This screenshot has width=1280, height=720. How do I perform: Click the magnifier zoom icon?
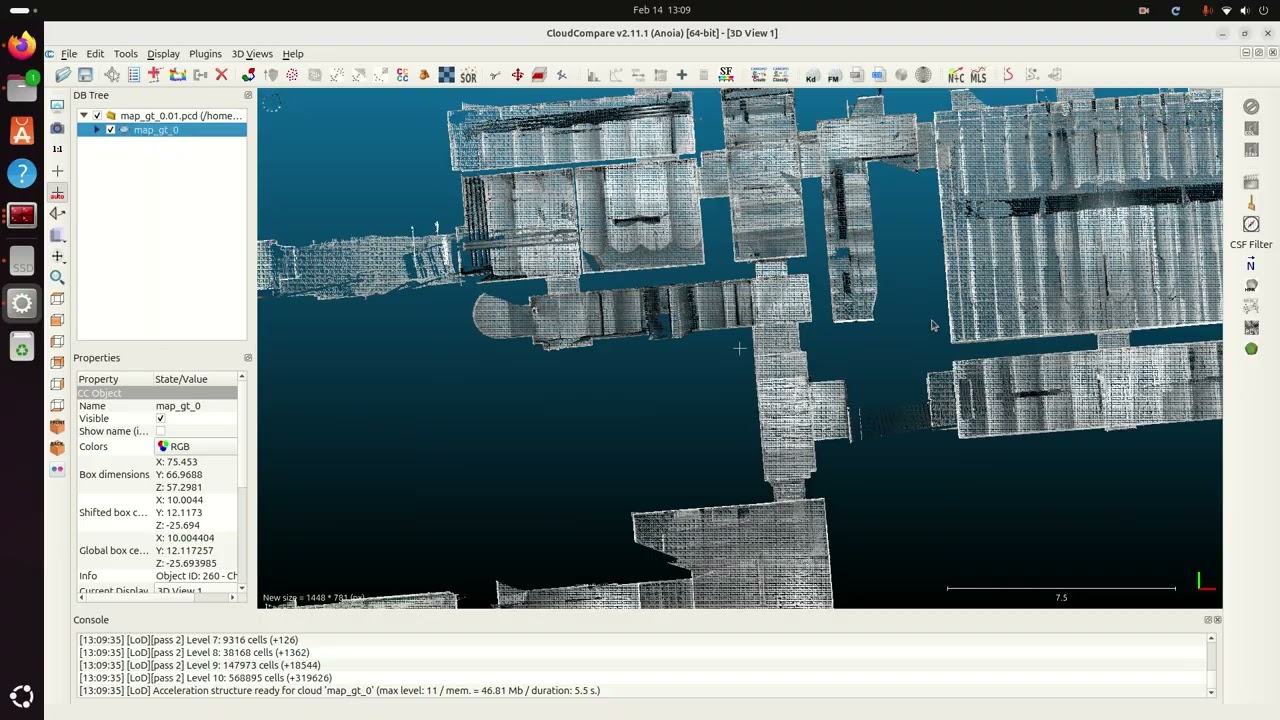tap(57, 277)
